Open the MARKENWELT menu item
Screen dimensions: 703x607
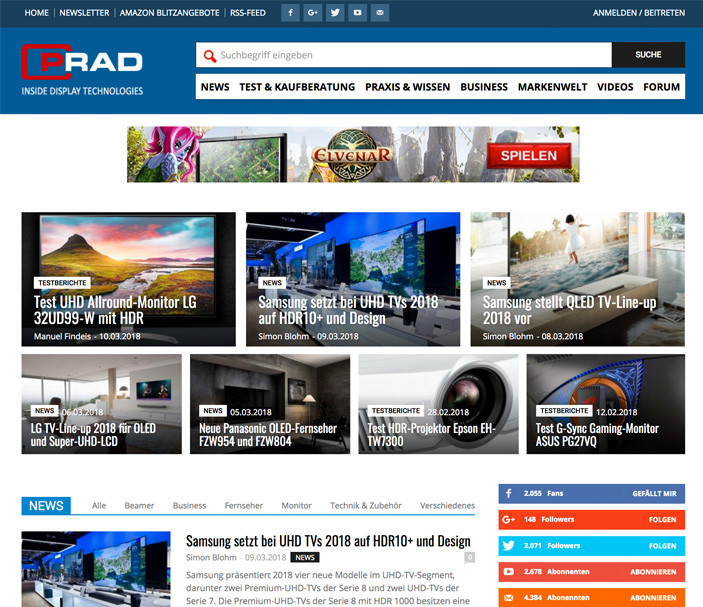tap(552, 87)
